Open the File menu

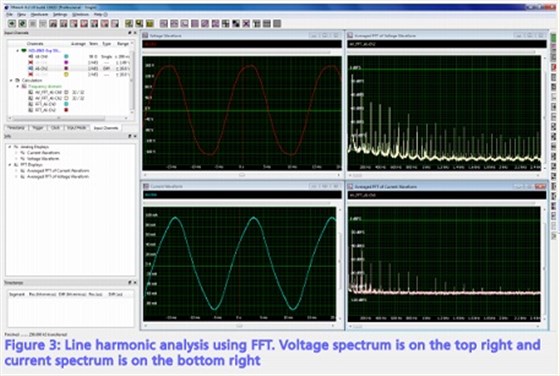(9, 14)
